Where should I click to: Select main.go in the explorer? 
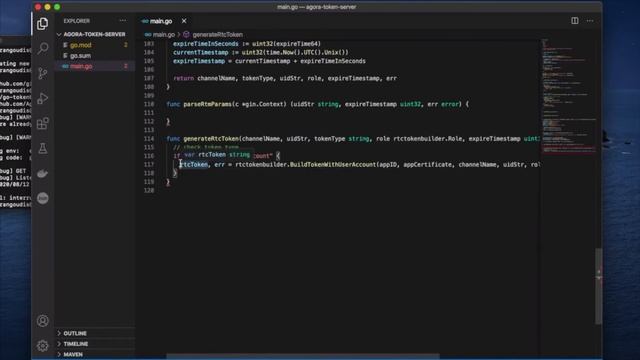[x=81, y=66]
